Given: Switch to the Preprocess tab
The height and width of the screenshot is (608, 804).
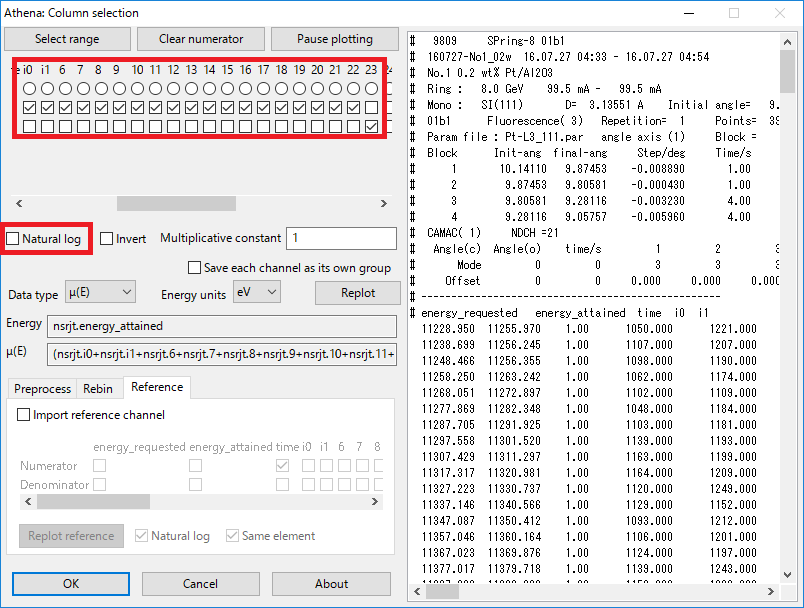Looking at the screenshot, I should pyautogui.click(x=43, y=389).
